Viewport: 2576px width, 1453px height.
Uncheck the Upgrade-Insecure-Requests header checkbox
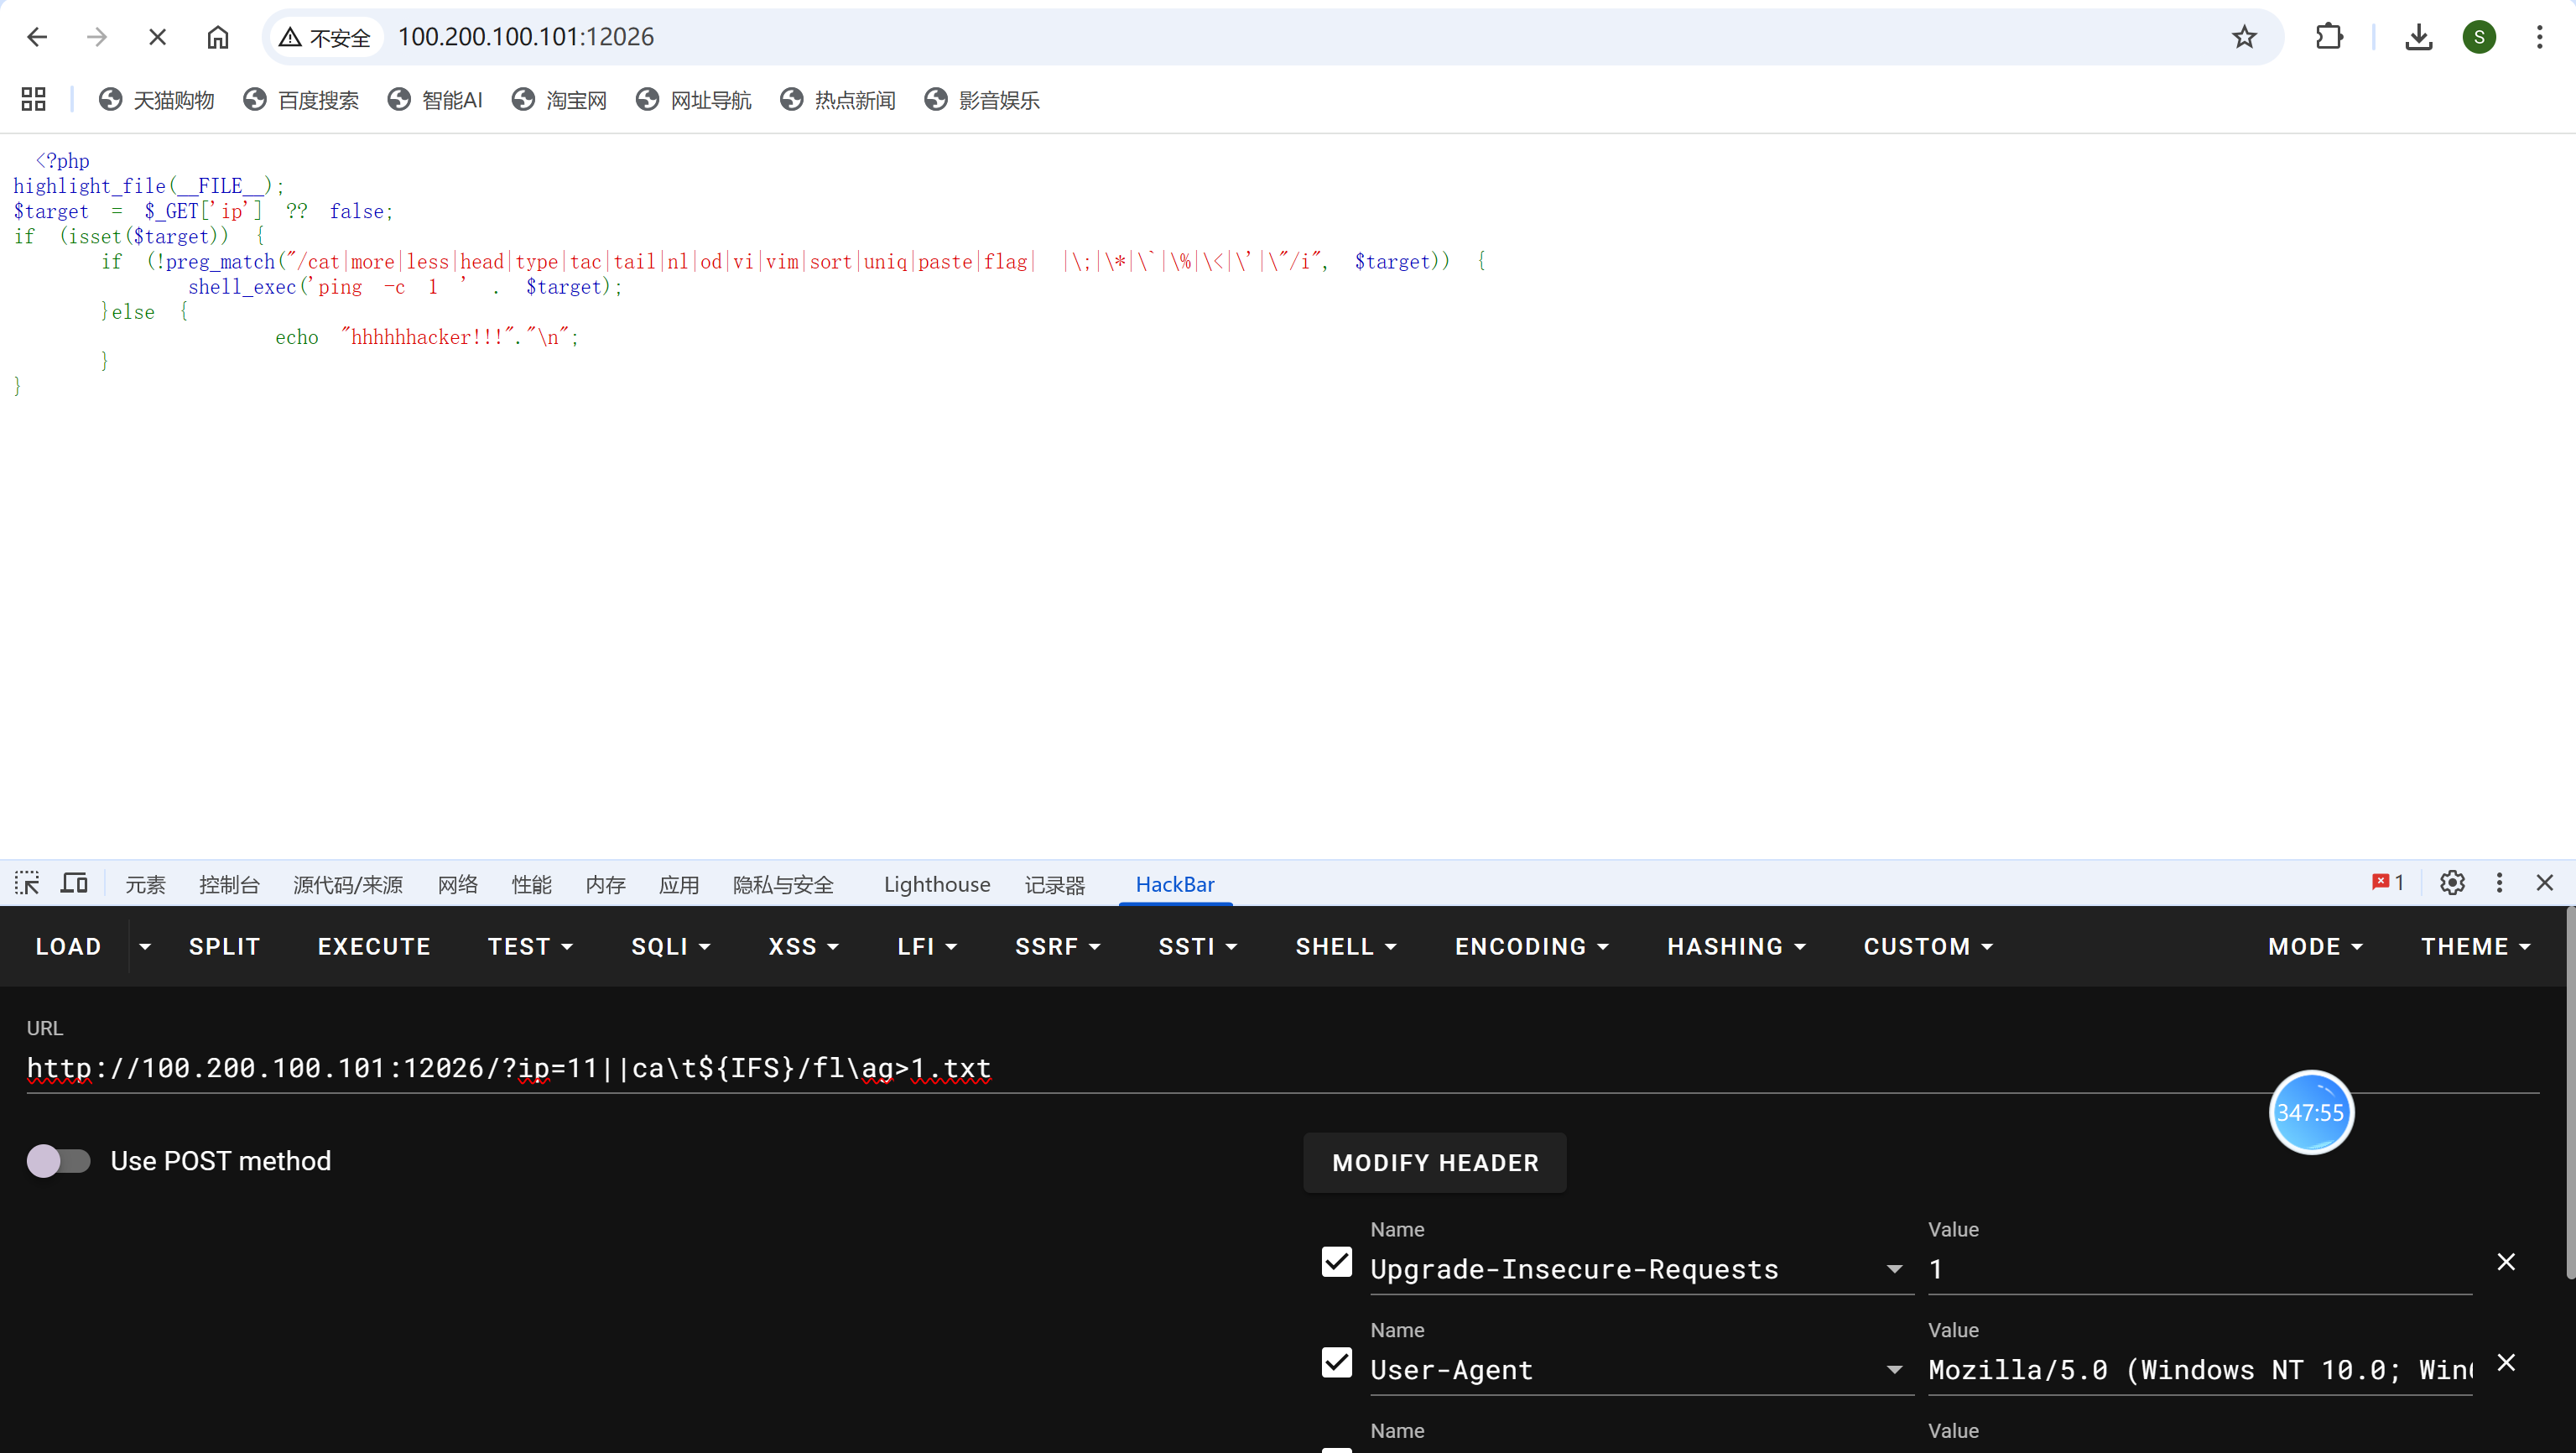click(x=1337, y=1262)
